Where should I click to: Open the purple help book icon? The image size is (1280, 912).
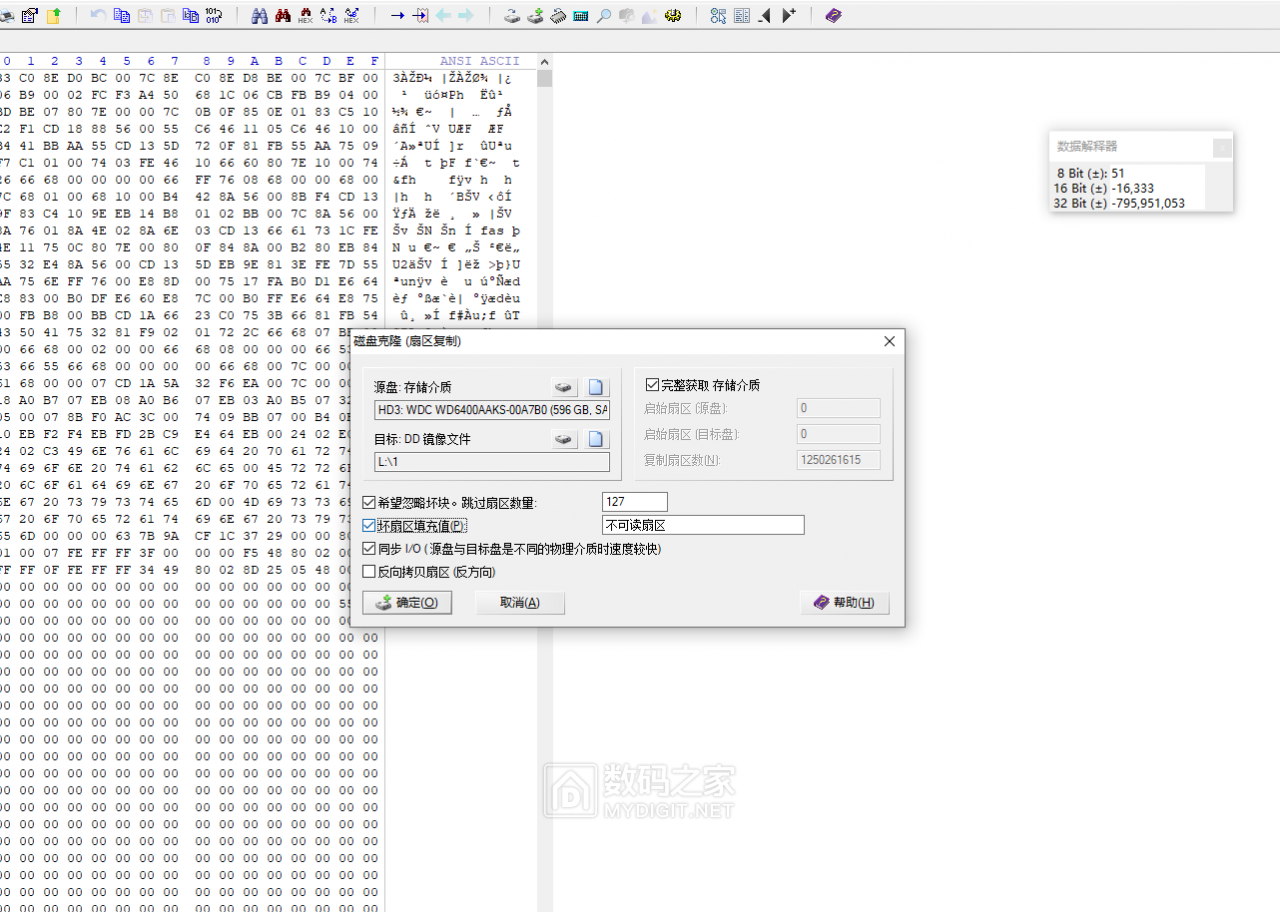pyautogui.click(x=833, y=15)
